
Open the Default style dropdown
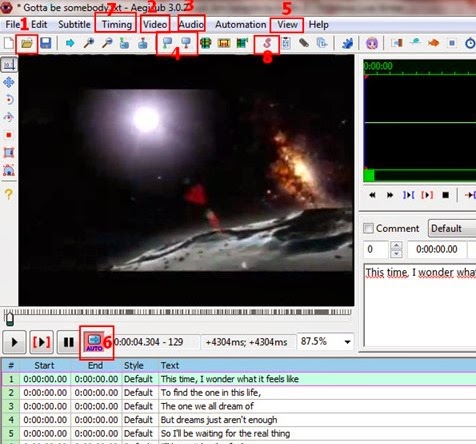(452, 228)
